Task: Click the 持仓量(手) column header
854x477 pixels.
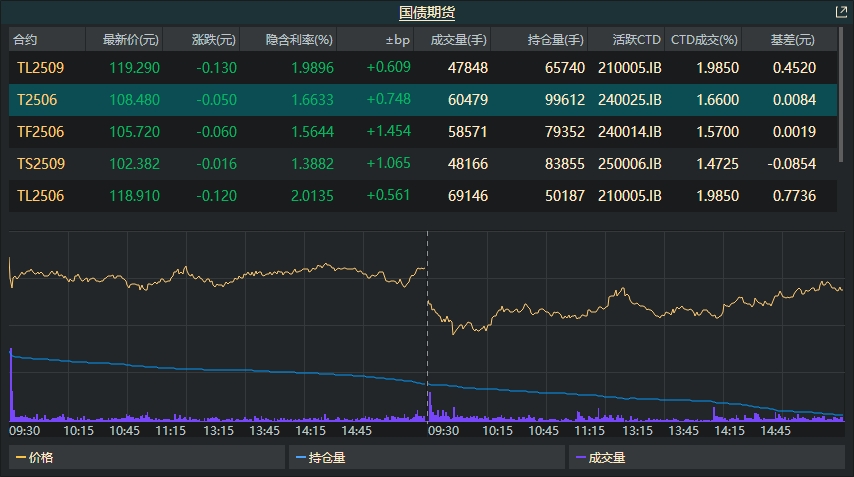Action: coord(555,40)
